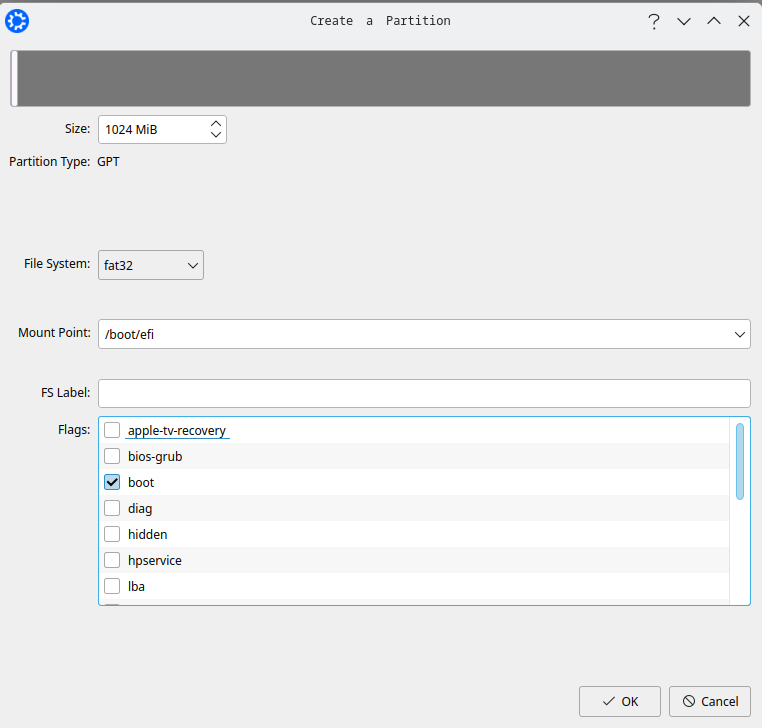This screenshot has height=728, width=762.
Task: Enable the bios-grub flag checkbox
Action: (112, 456)
